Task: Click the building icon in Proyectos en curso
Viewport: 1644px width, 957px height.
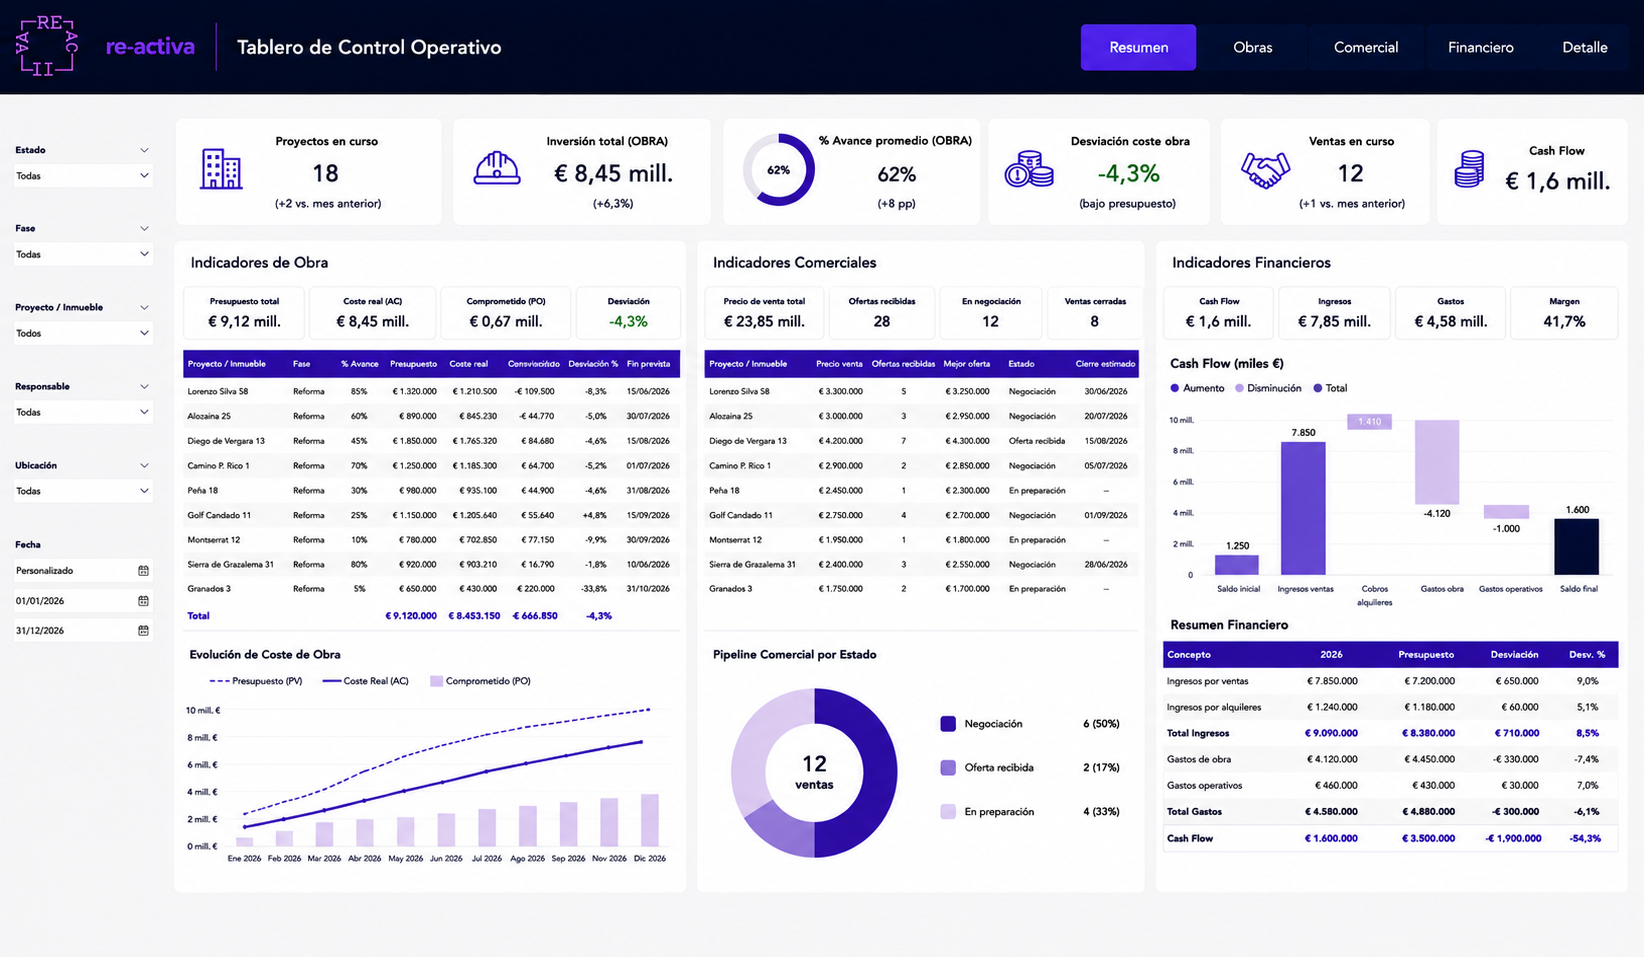Action: tap(221, 170)
